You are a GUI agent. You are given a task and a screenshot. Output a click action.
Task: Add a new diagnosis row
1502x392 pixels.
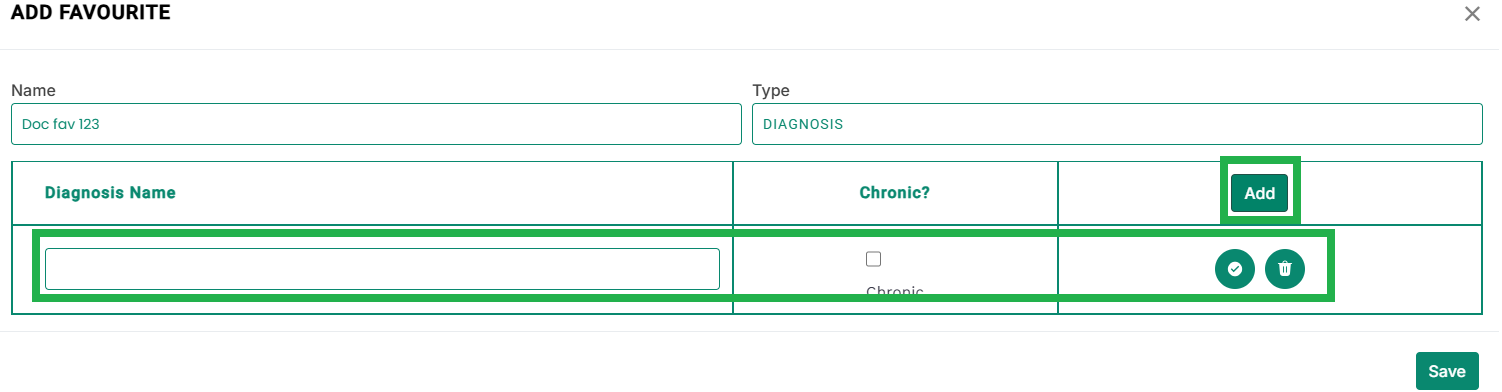[x=1259, y=193]
